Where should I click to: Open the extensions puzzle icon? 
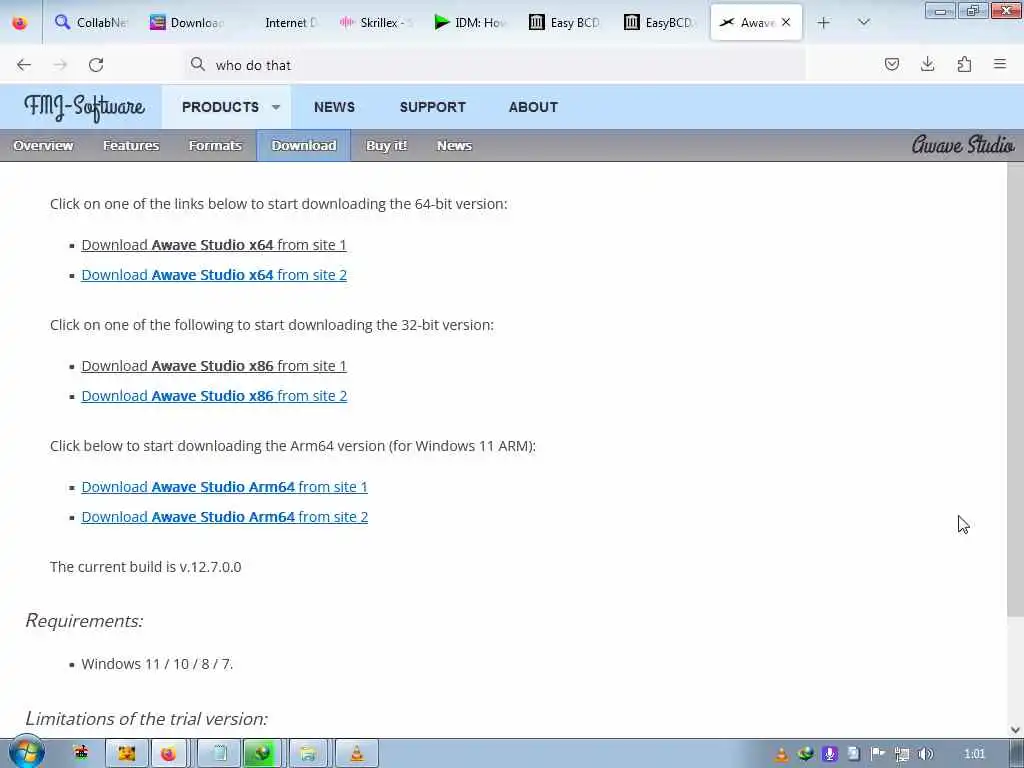964,64
